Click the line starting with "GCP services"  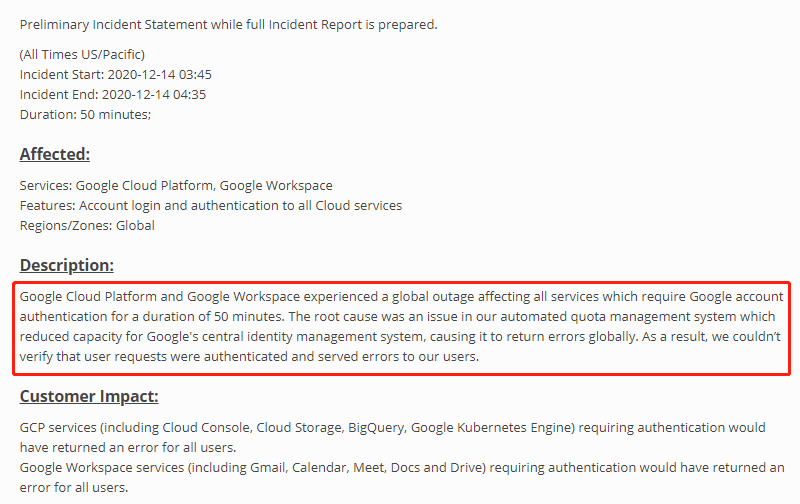393,427
